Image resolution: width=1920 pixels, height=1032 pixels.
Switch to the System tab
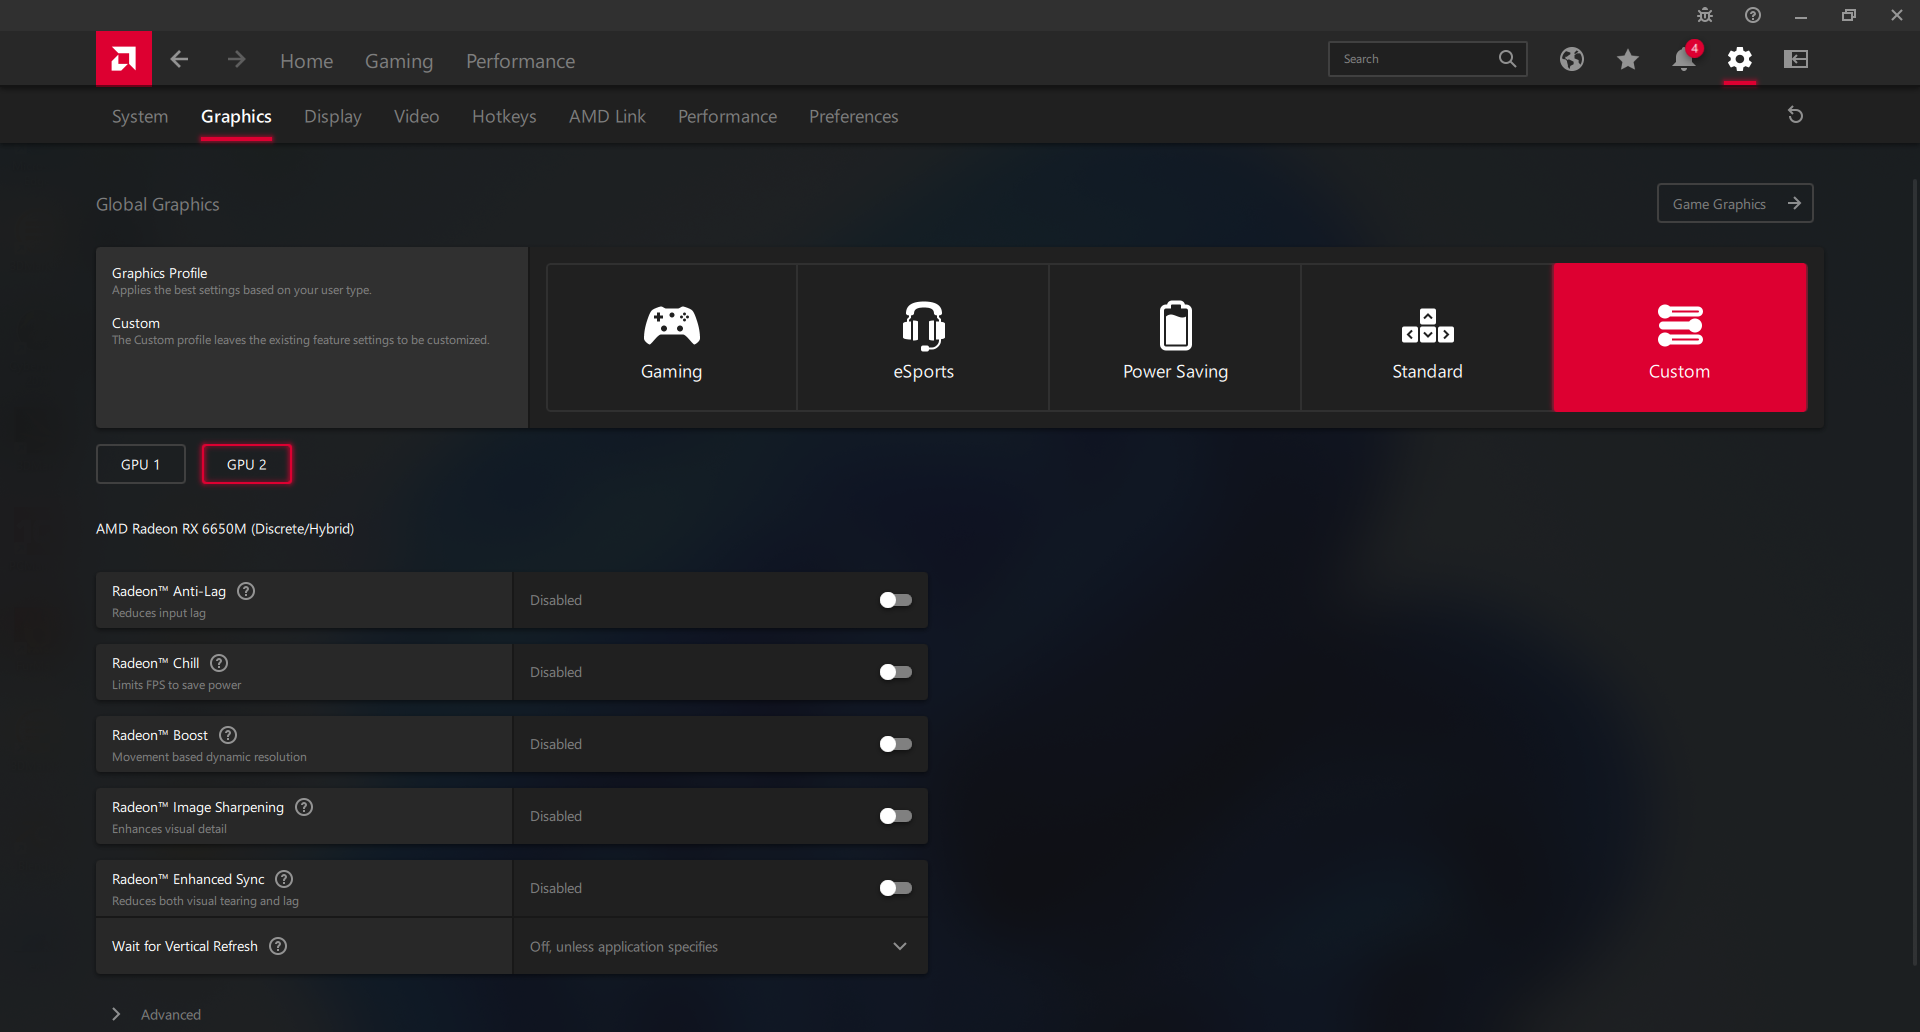coord(140,116)
